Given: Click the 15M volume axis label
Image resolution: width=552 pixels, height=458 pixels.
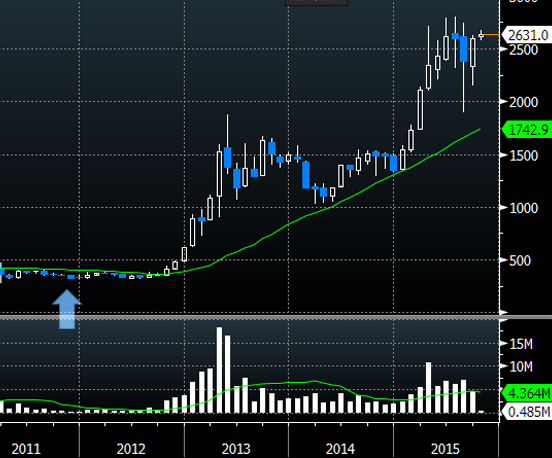Looking at the screenshot, I should pos(521,344).
